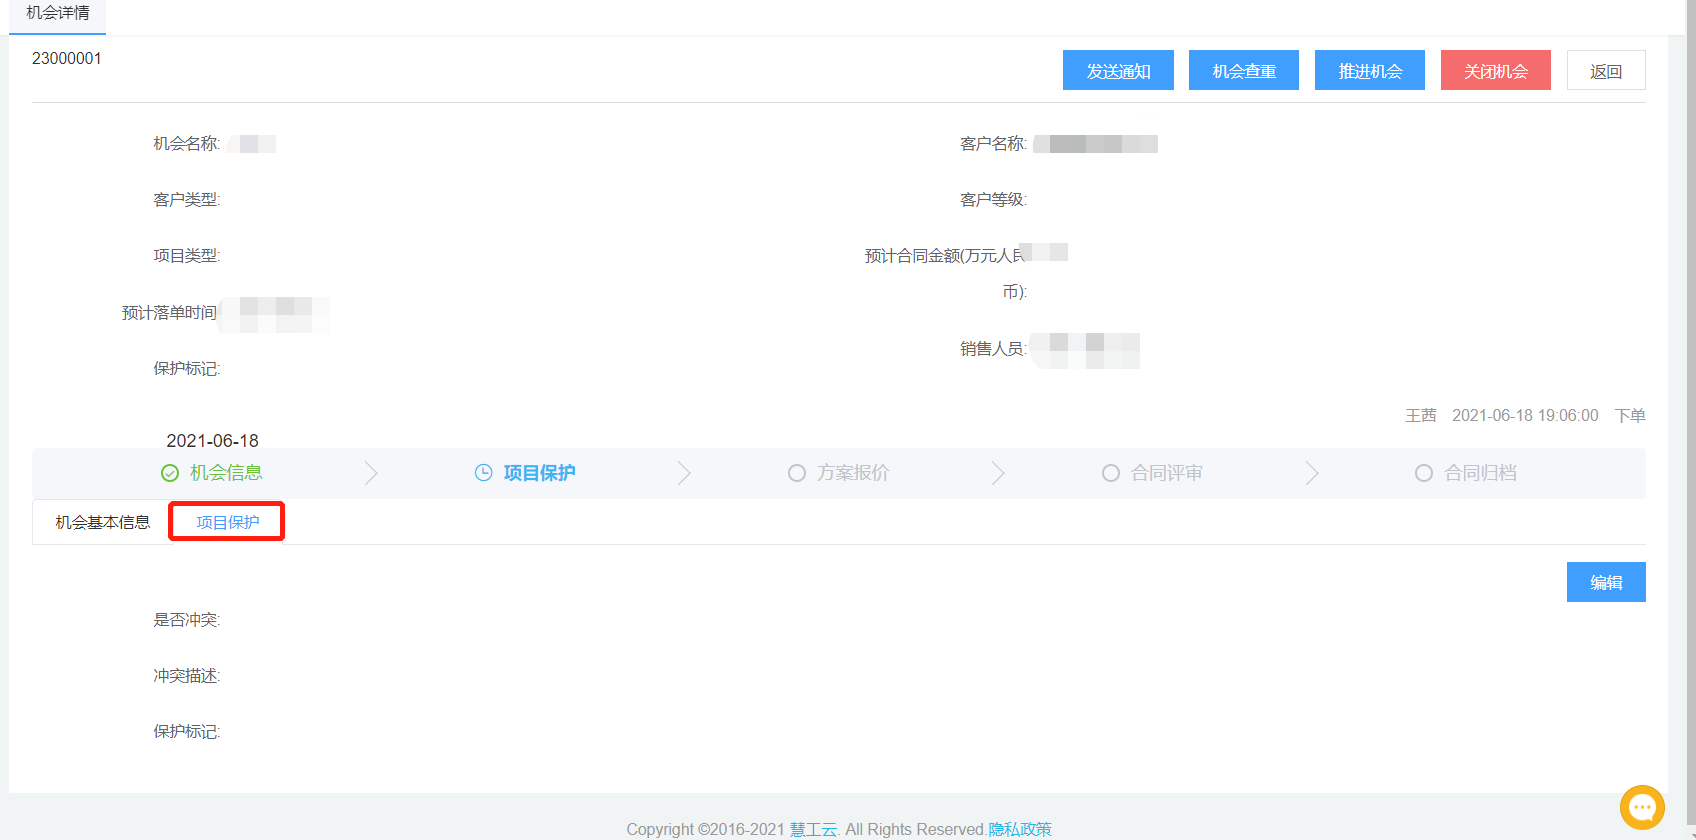
Task: Click the green checkmark icon beside 机会信息
Action: point(170,473)
